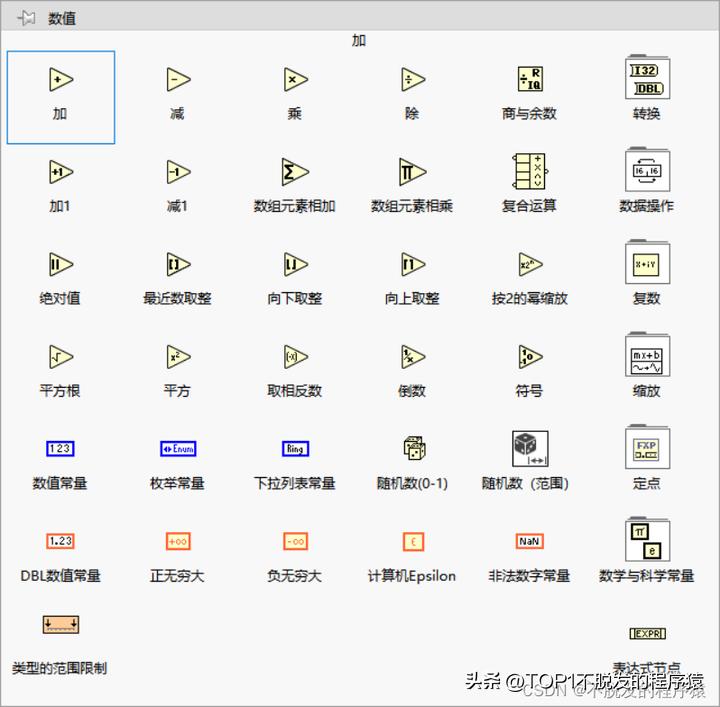Open the 缩放 subpalette
The height and width of the screenshot is (707, 720).
click(647, 354)
